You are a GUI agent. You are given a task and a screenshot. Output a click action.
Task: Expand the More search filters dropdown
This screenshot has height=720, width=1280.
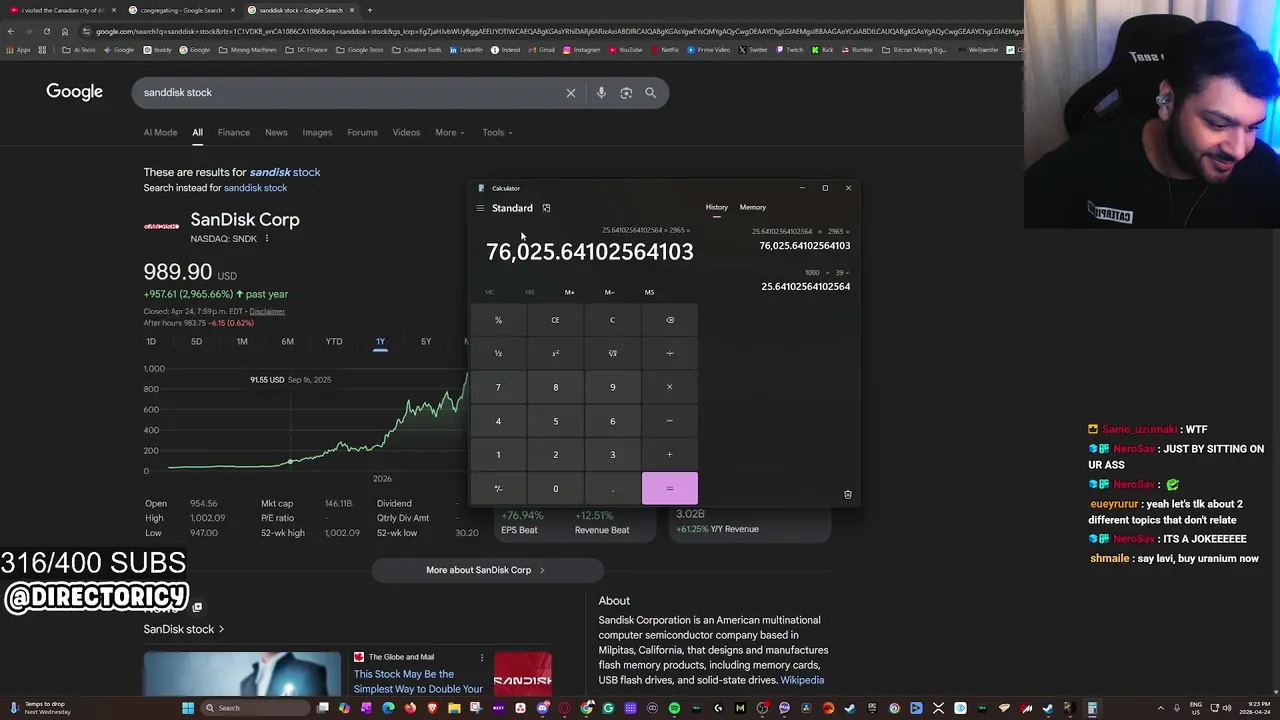(449, 132)
